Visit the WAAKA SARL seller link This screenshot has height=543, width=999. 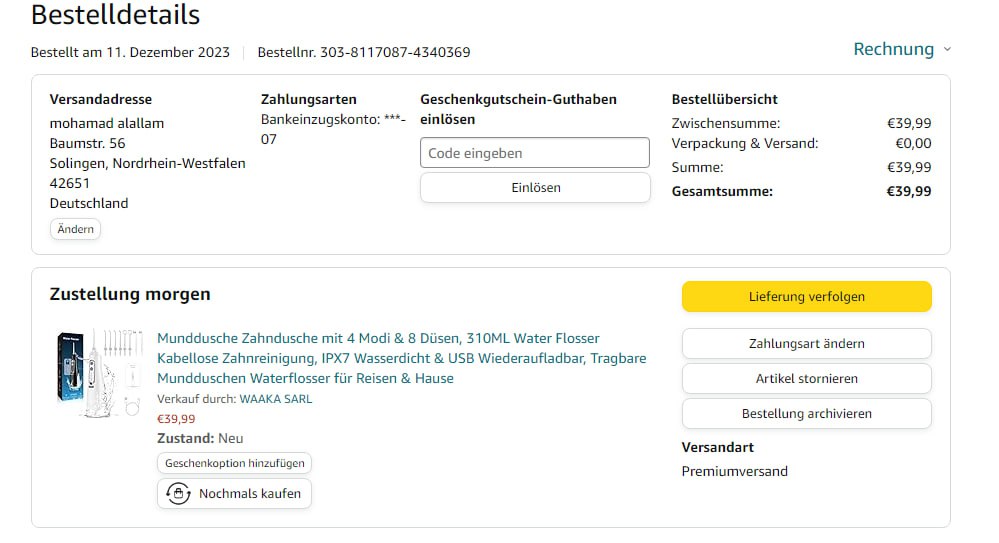275,399
